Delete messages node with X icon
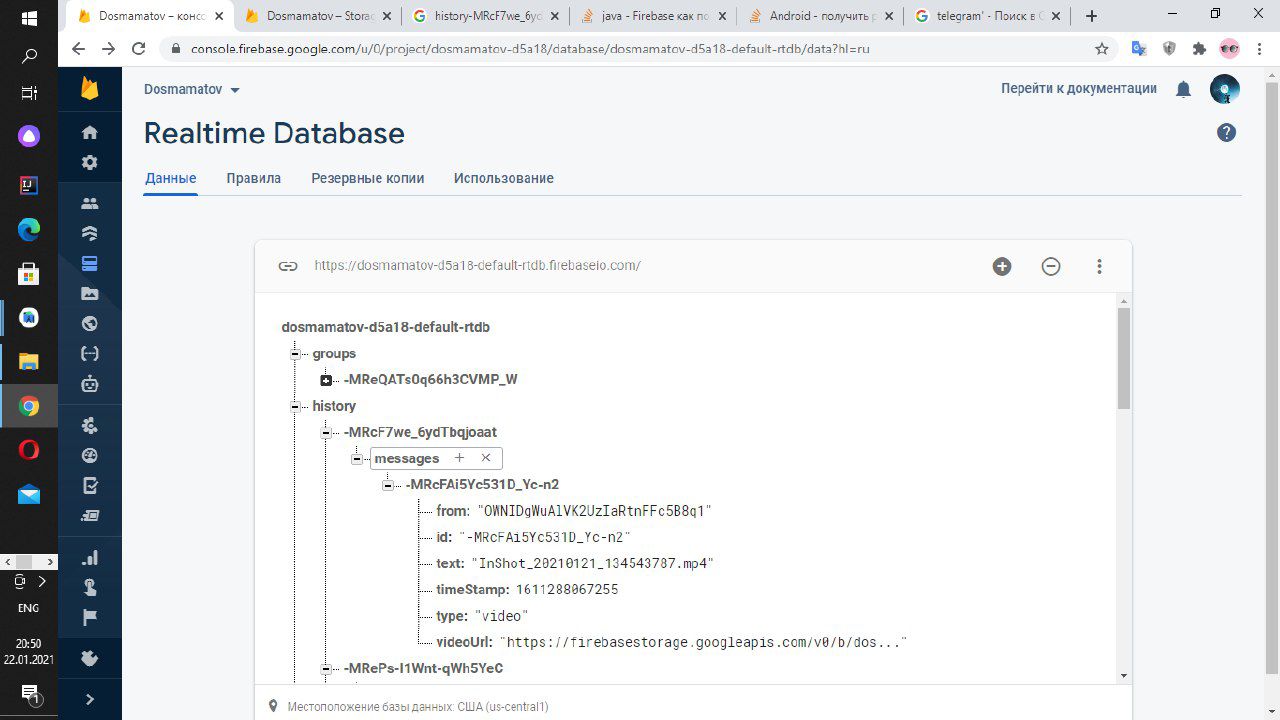 (486, 458)
